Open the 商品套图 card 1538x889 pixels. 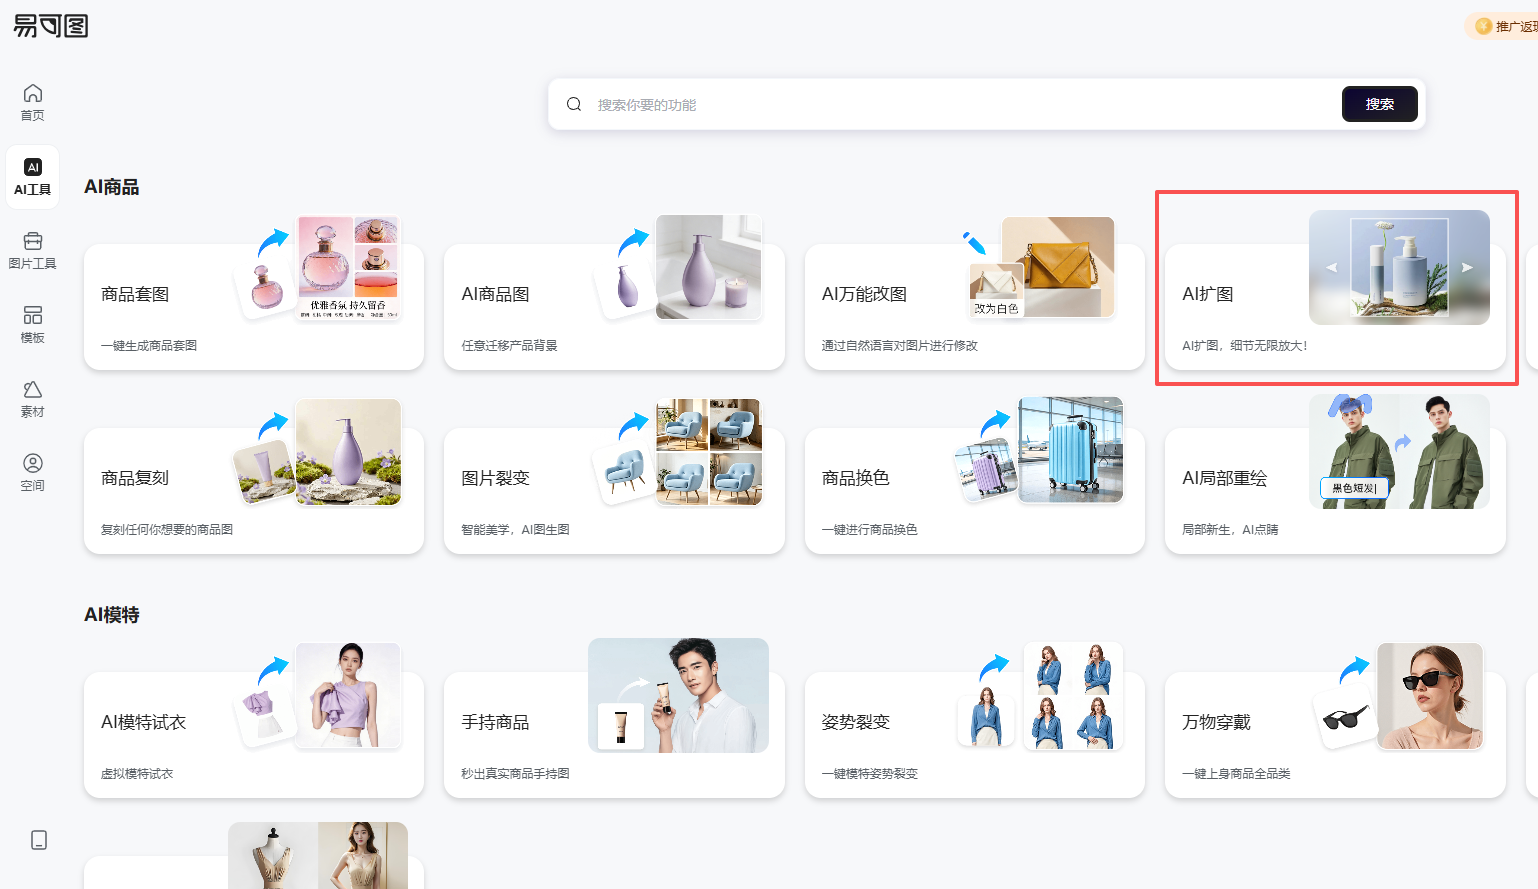click(x=254, y=307)
